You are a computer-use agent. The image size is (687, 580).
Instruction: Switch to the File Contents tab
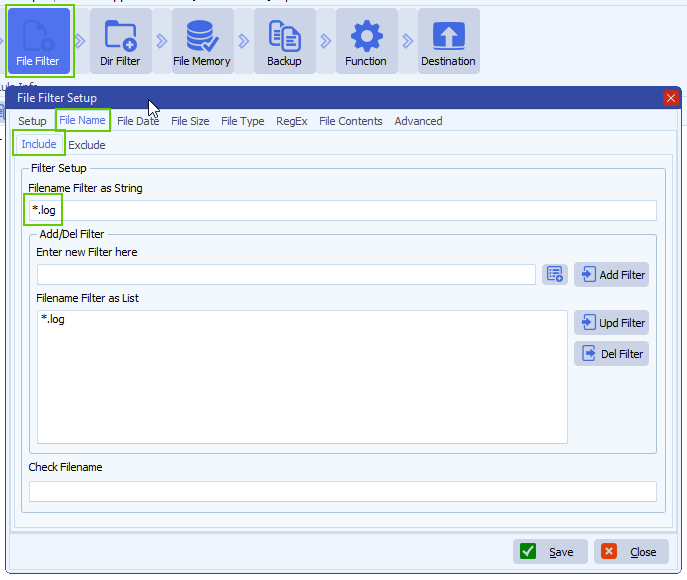[x=351, y=121]
